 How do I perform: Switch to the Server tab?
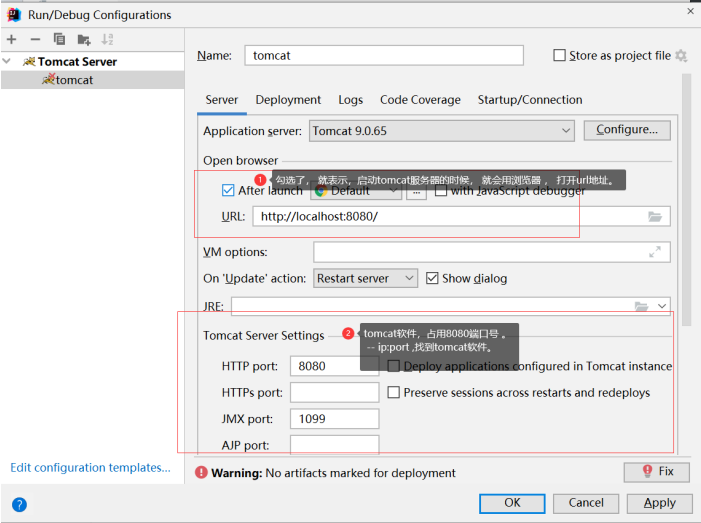click(x=222, y=100)
